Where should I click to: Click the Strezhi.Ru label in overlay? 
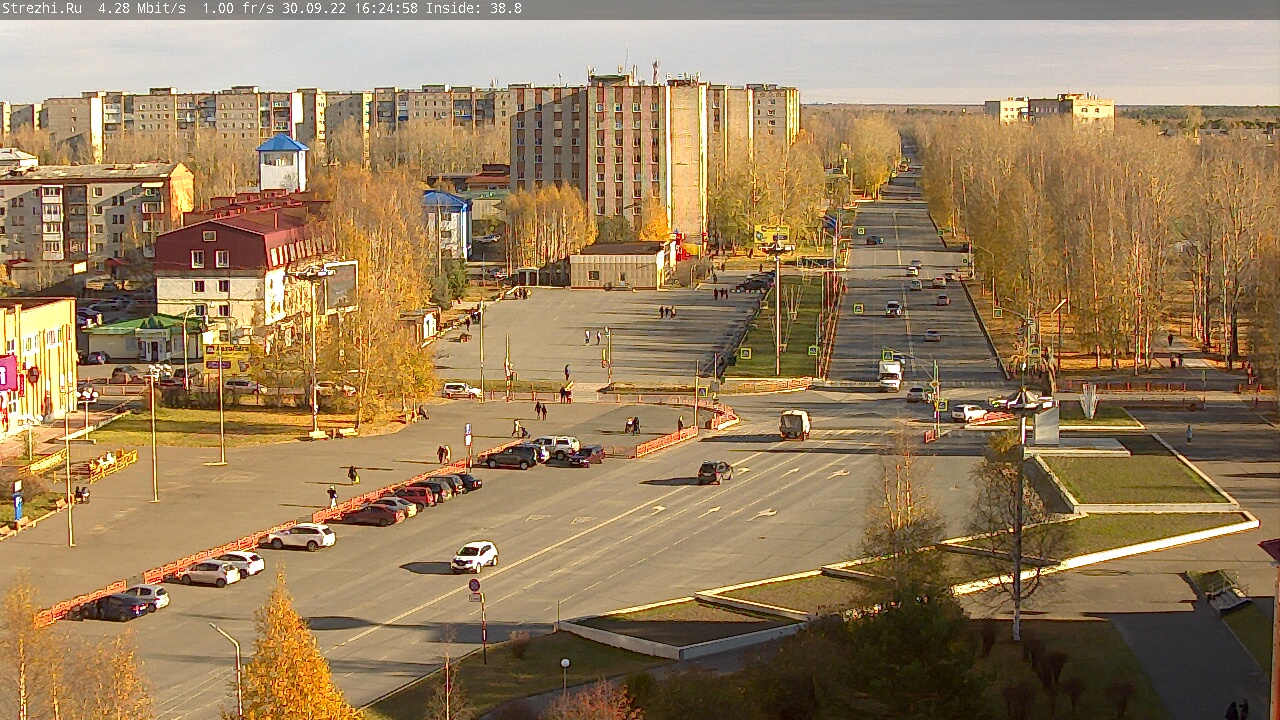tap(42, 8)
